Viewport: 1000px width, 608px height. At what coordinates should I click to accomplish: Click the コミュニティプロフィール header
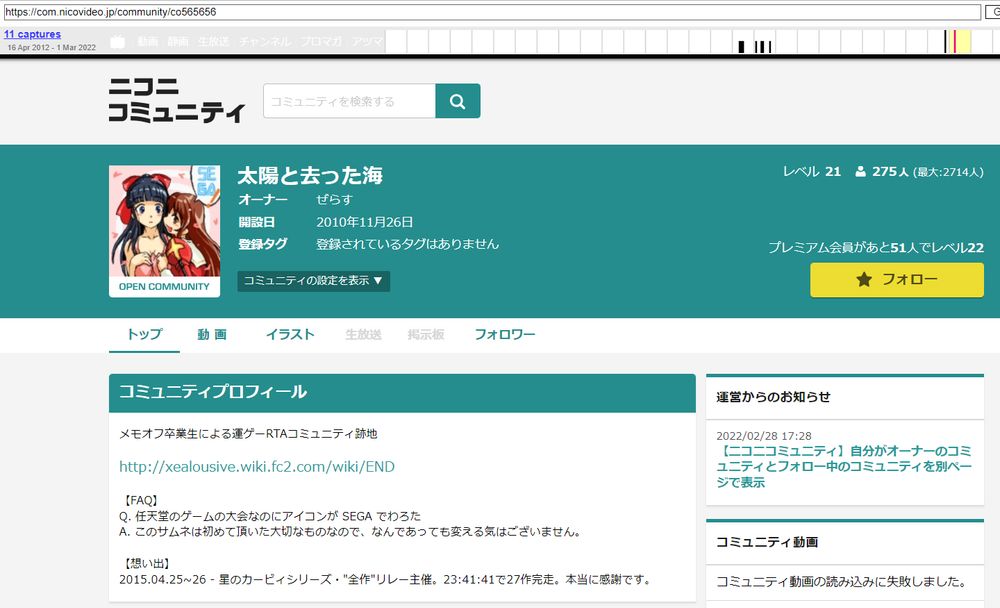[x=402, y=392]
